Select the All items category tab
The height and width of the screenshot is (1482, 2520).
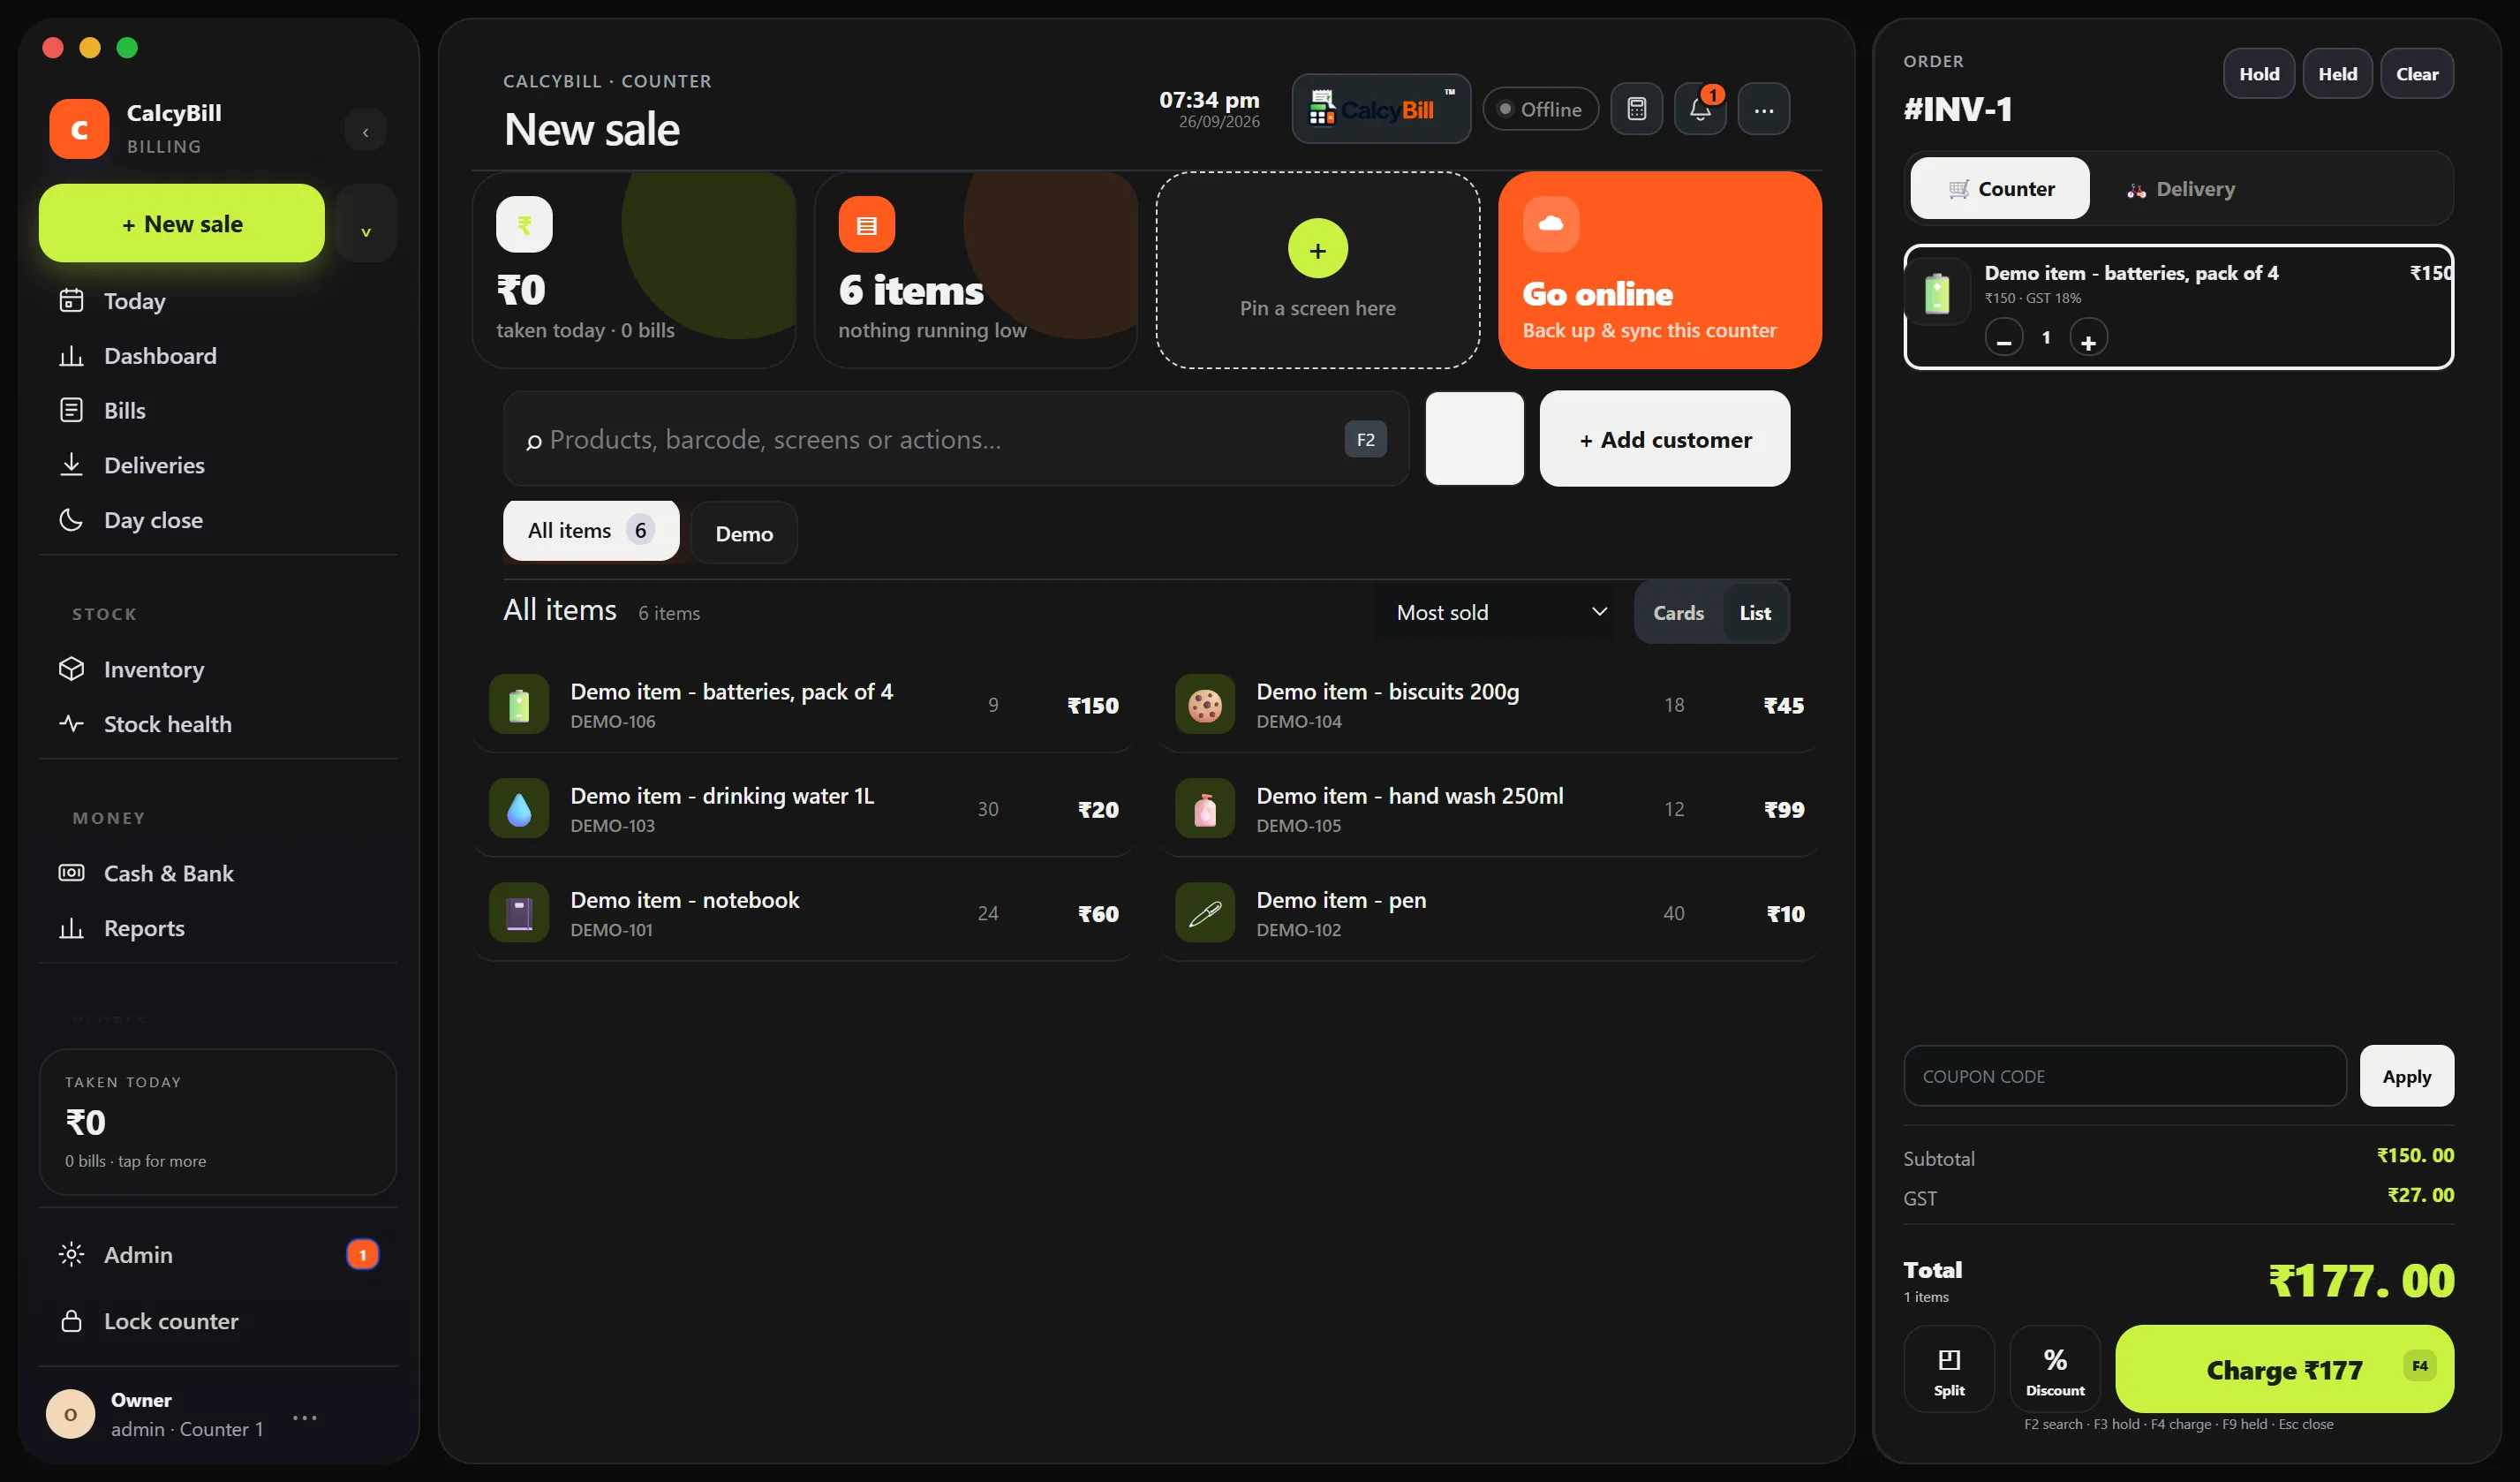tap(591, 531)
